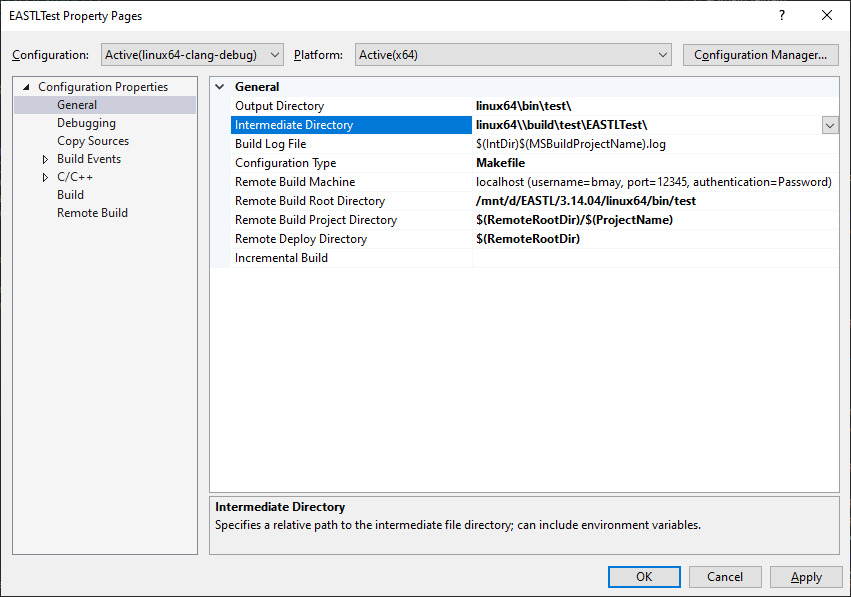
Task: Click the Cancel button
Action: [x=724, y=576]
